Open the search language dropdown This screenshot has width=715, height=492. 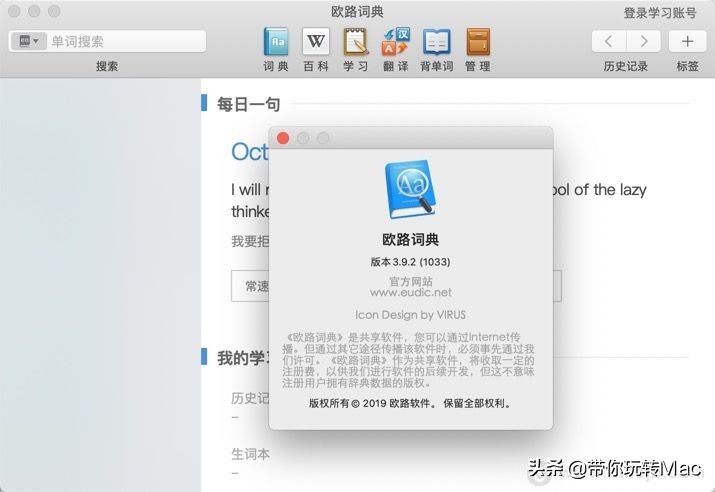tap(29, 41)
